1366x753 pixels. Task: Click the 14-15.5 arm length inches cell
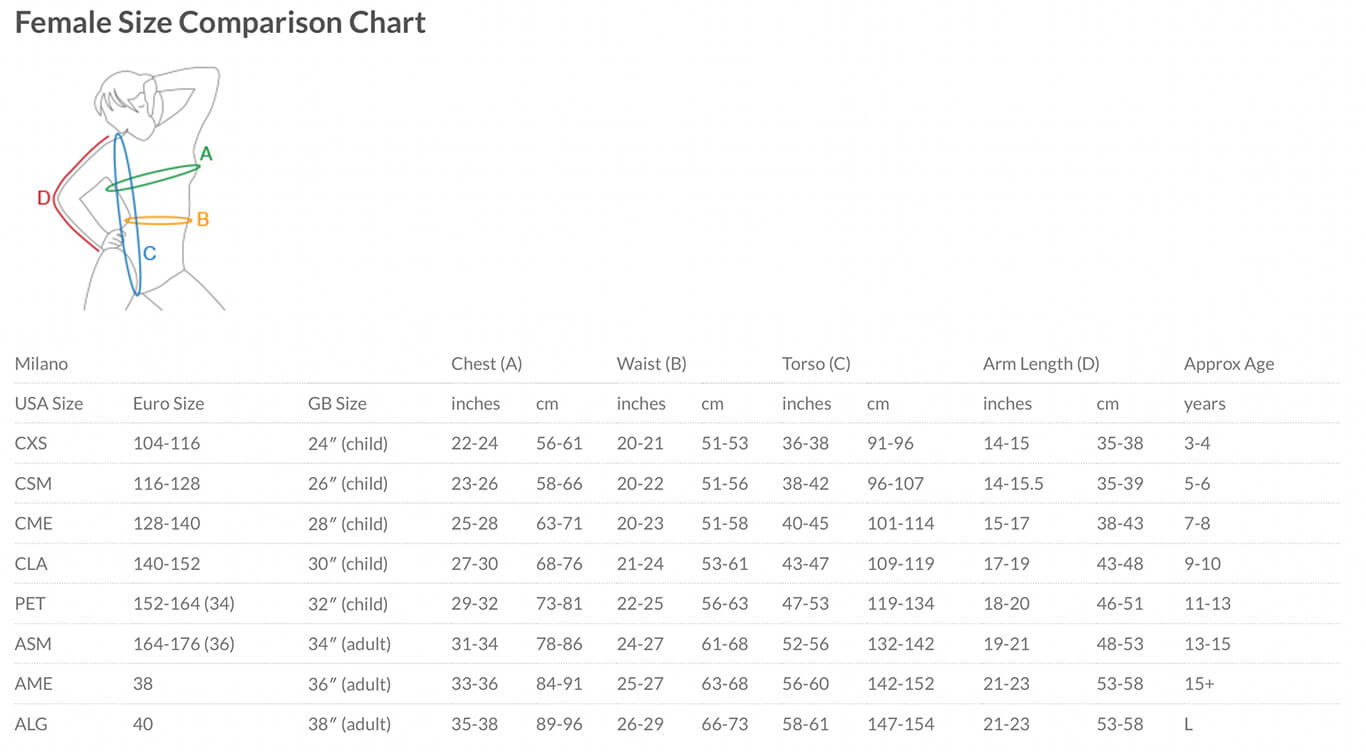click(1013, 484)
